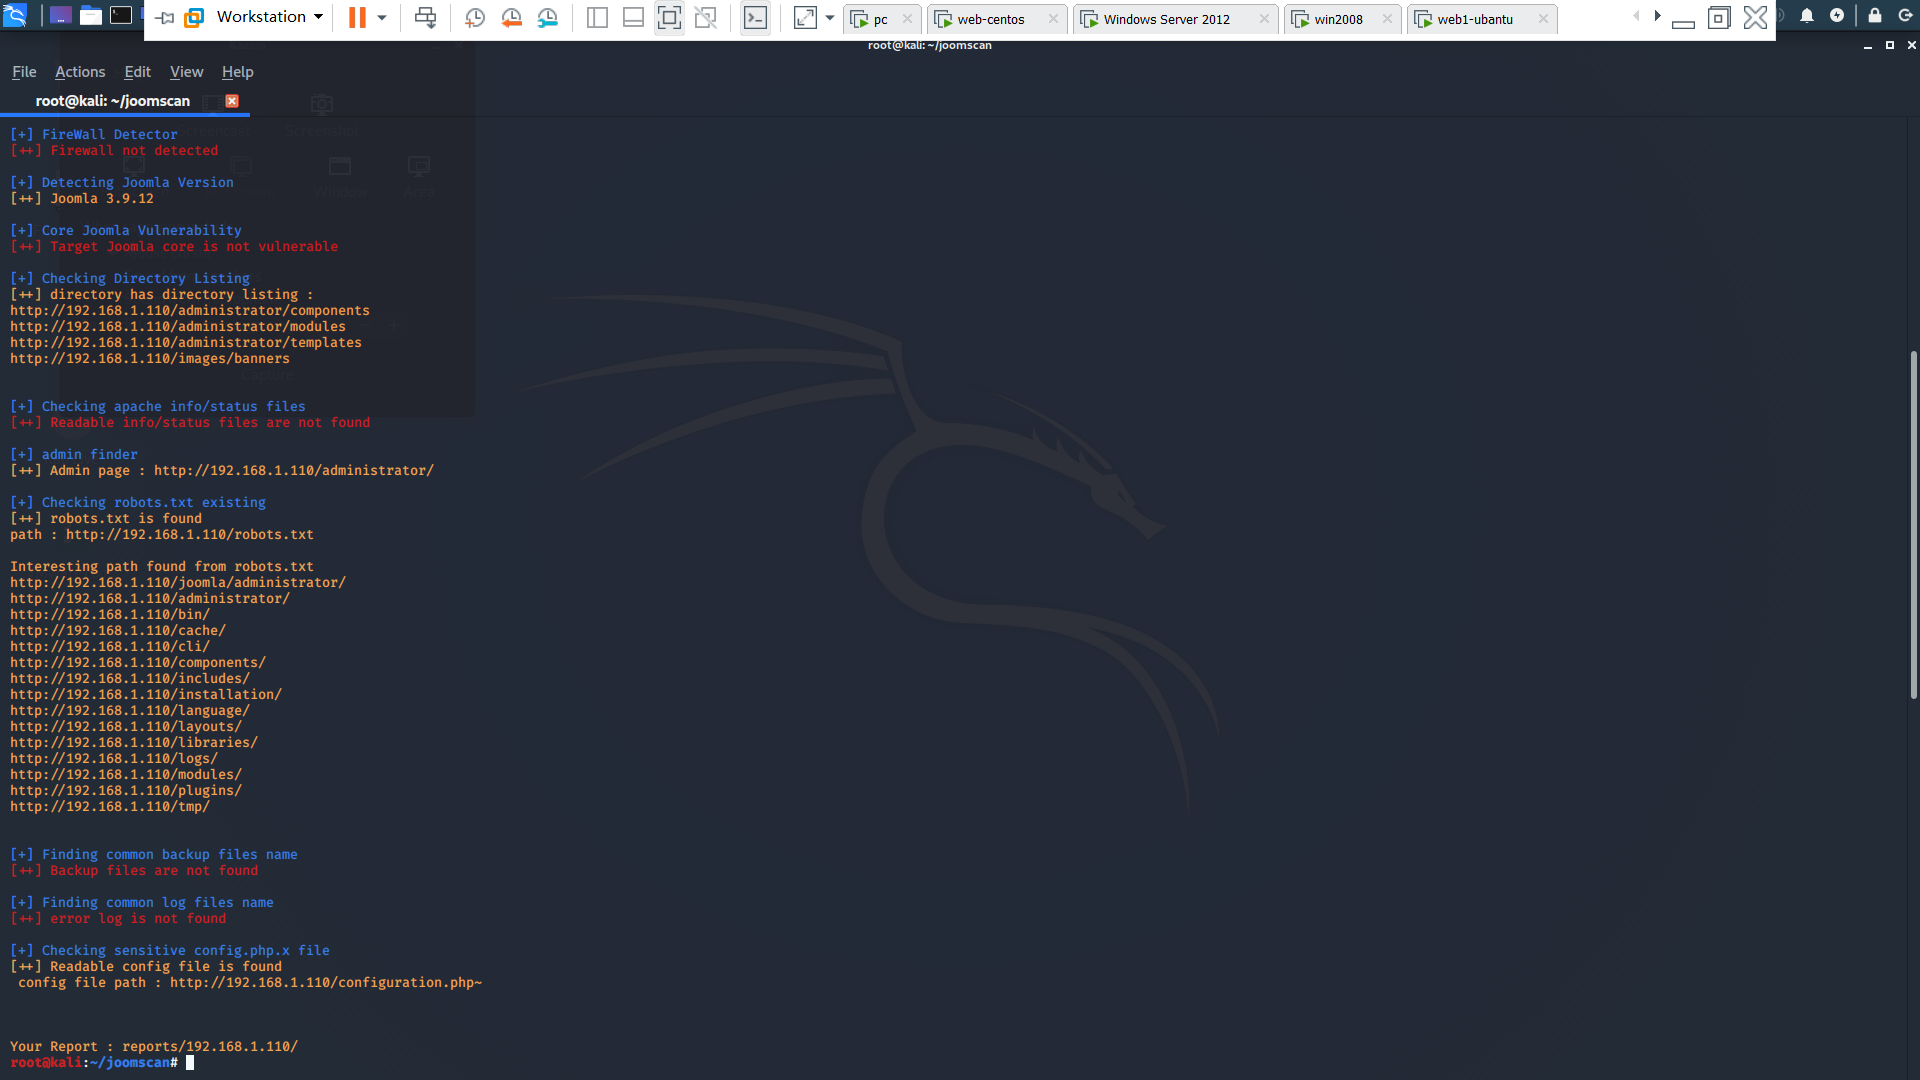Toggle full screen mode icon

[669, 17]
